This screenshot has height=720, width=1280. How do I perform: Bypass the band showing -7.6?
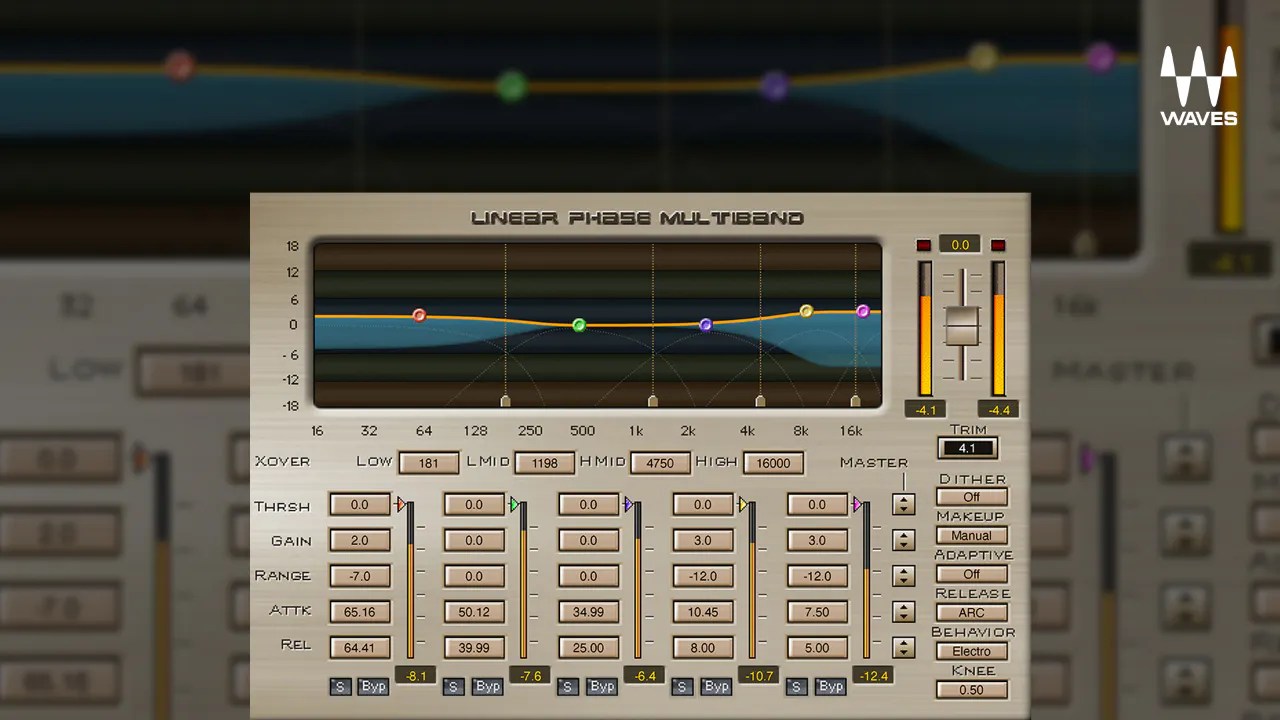487,686
